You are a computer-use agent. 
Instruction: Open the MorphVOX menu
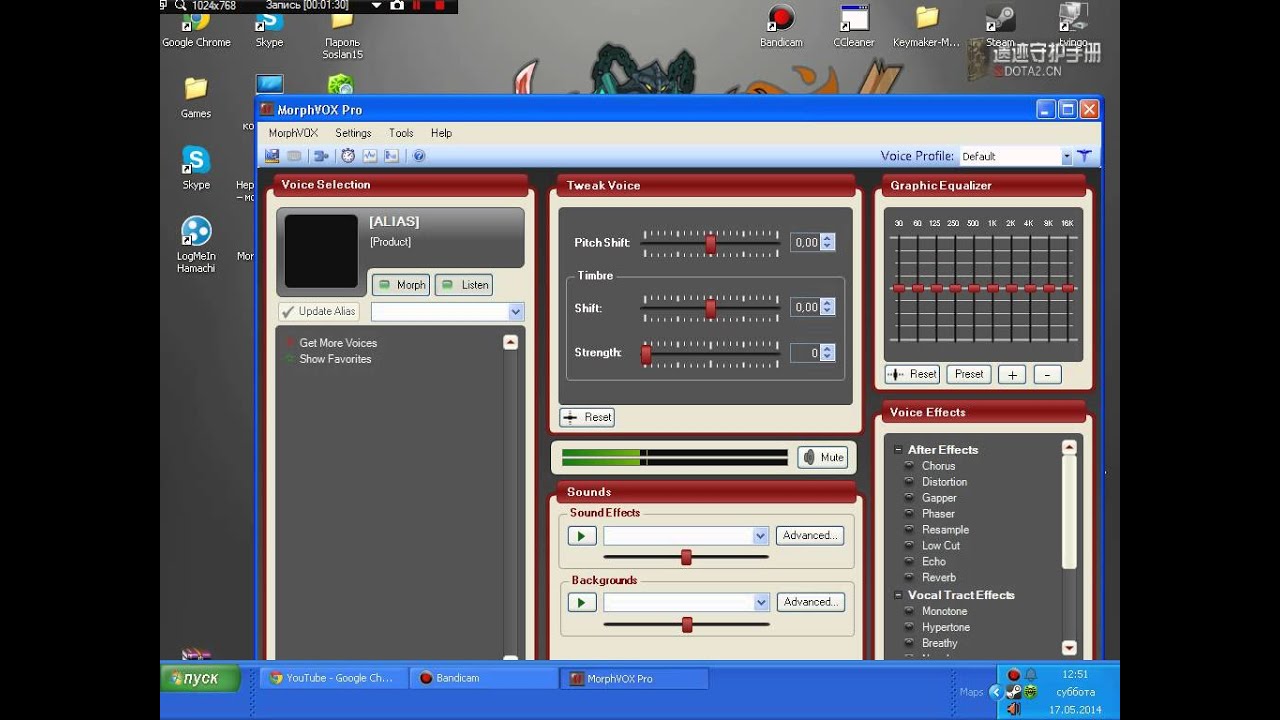pyautogui.click(x=293, y=133)
